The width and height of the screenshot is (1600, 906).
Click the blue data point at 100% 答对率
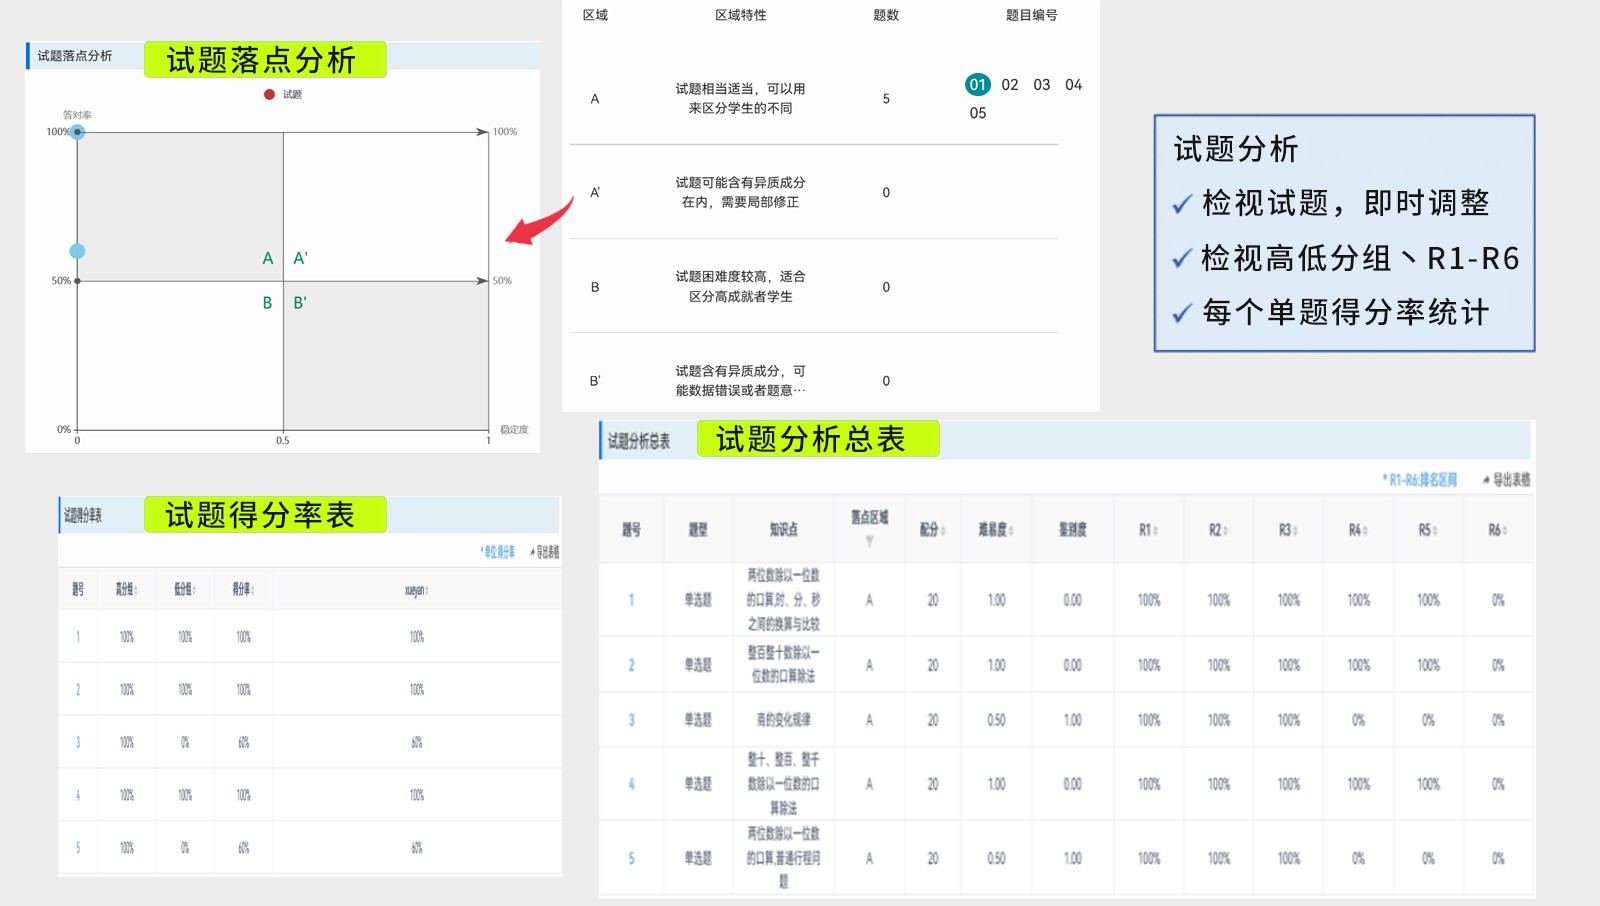(x=78, y=132)
